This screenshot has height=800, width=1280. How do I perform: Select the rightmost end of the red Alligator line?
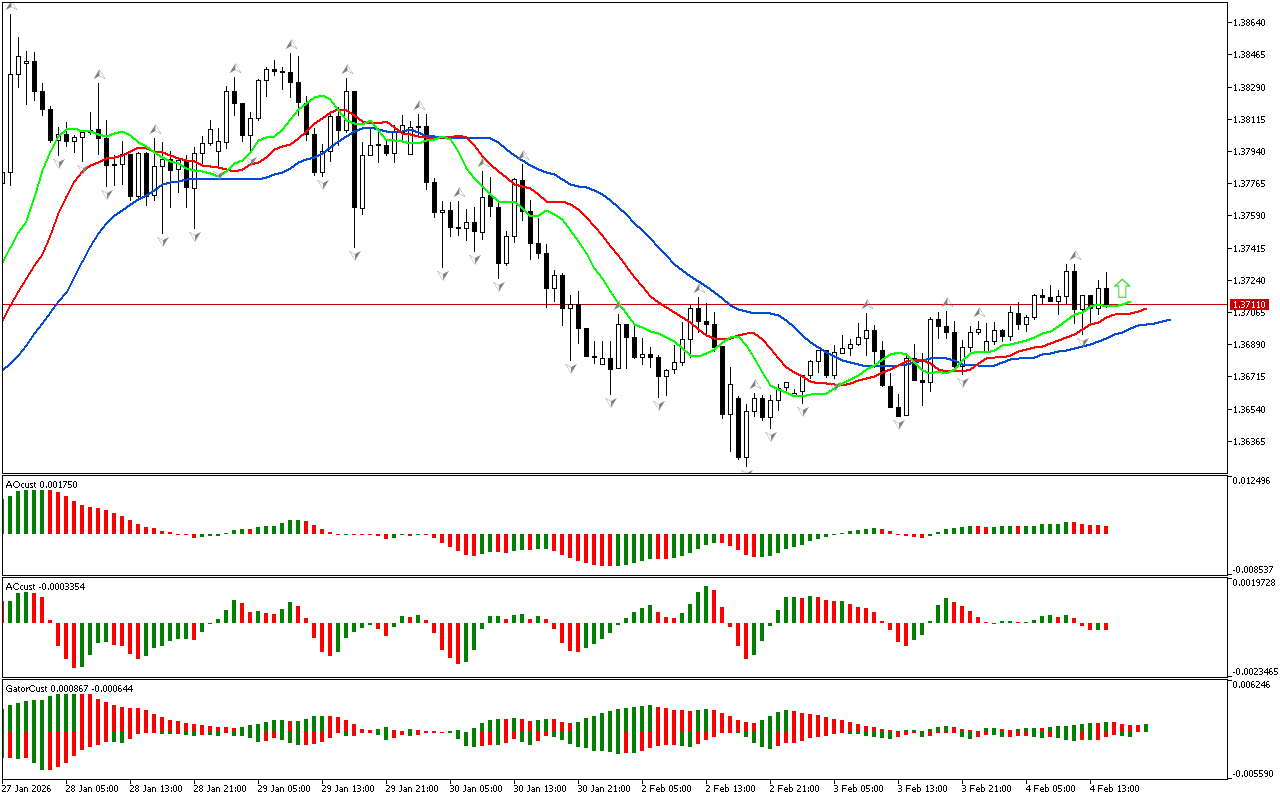click(x=1145, y=309)
